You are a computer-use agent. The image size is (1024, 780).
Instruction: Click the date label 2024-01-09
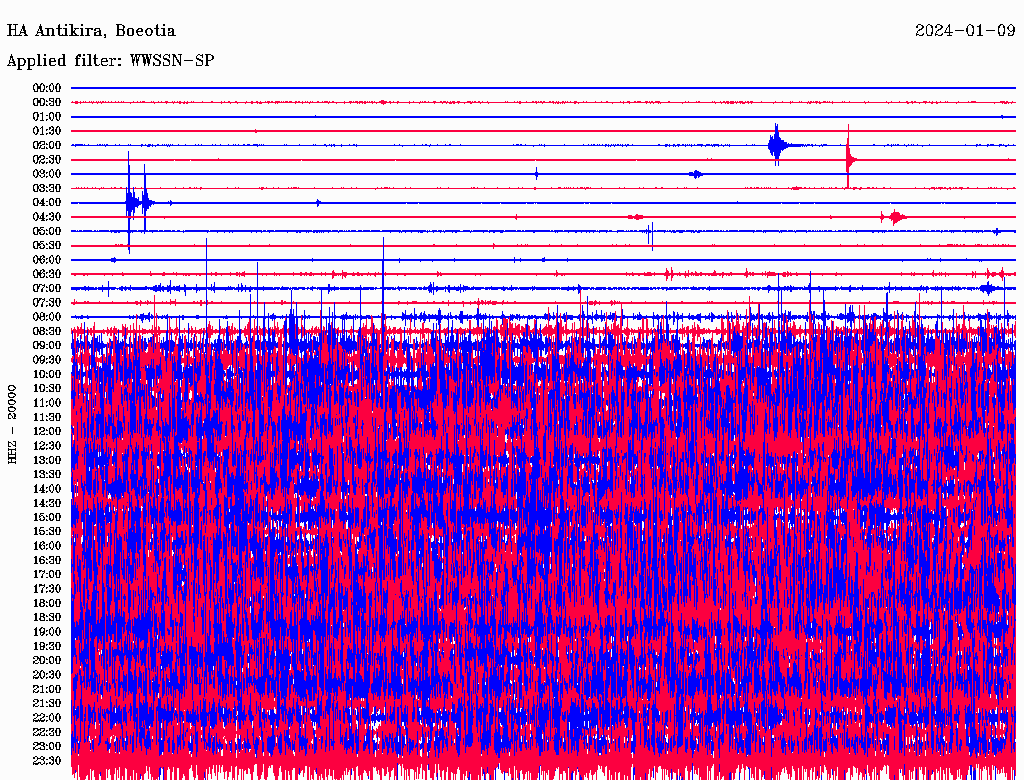click(x=965, y=31)
